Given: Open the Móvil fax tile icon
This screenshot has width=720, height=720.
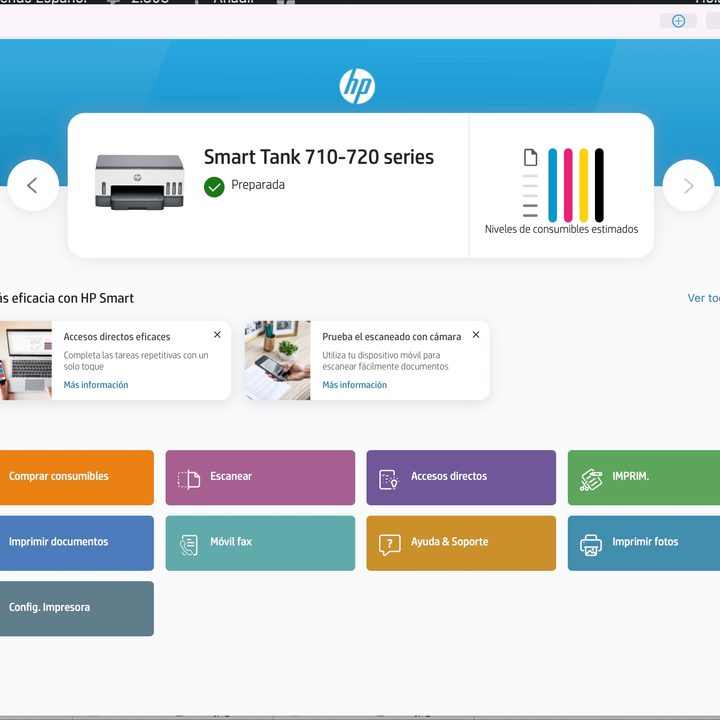Looking at the screenshot, I should 189,543.
